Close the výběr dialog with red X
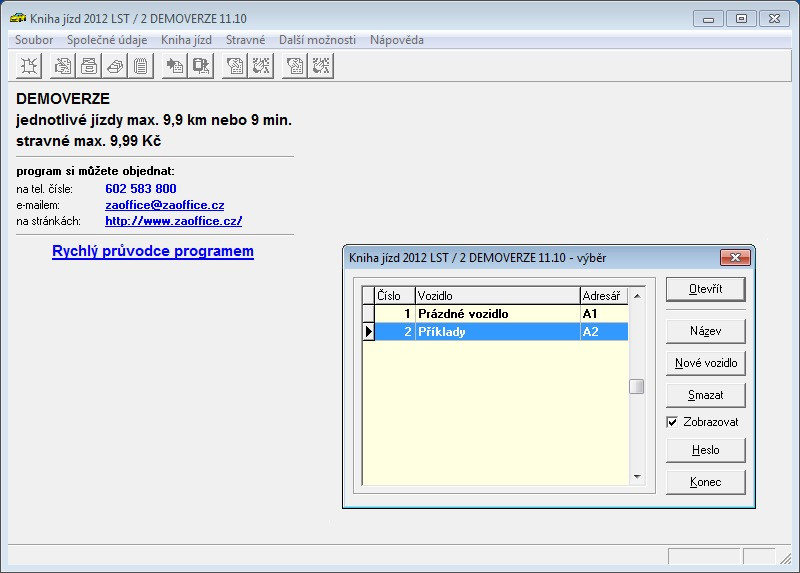The image size is (800, 573). coord(735,258)
